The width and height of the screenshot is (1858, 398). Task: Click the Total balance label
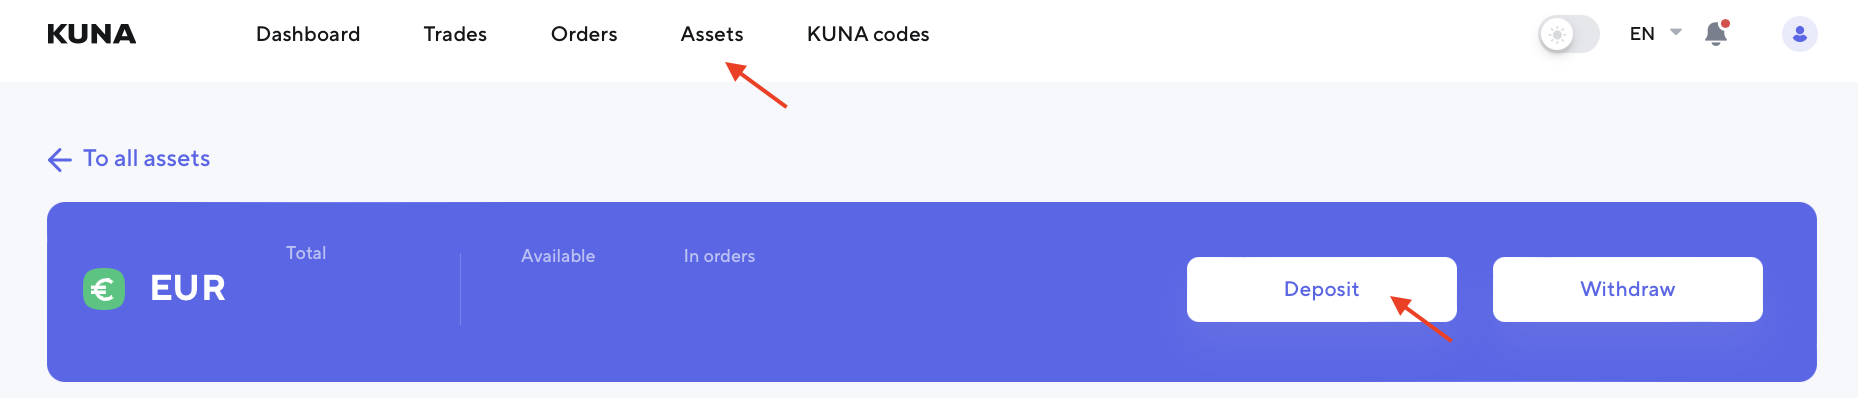306,253
